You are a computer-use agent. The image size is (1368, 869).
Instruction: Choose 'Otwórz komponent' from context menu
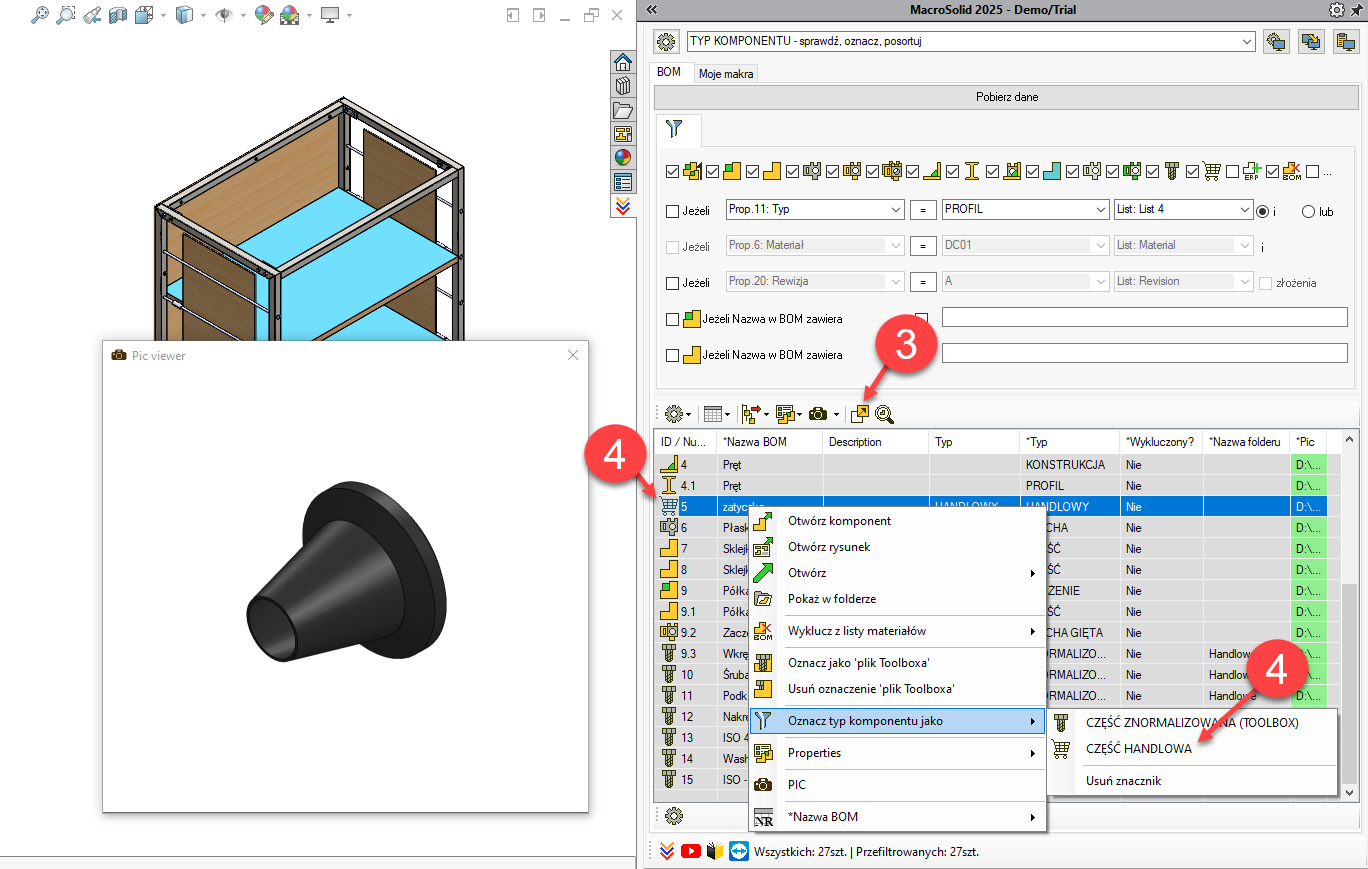898,521
